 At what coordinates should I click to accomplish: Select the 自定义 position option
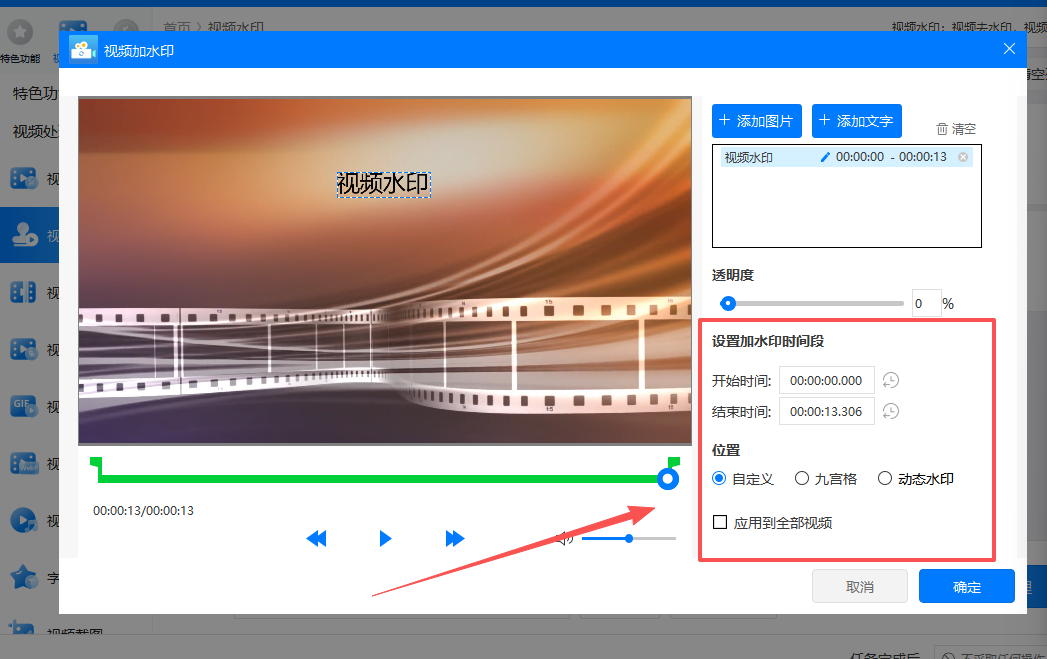(x=718, y=478)
